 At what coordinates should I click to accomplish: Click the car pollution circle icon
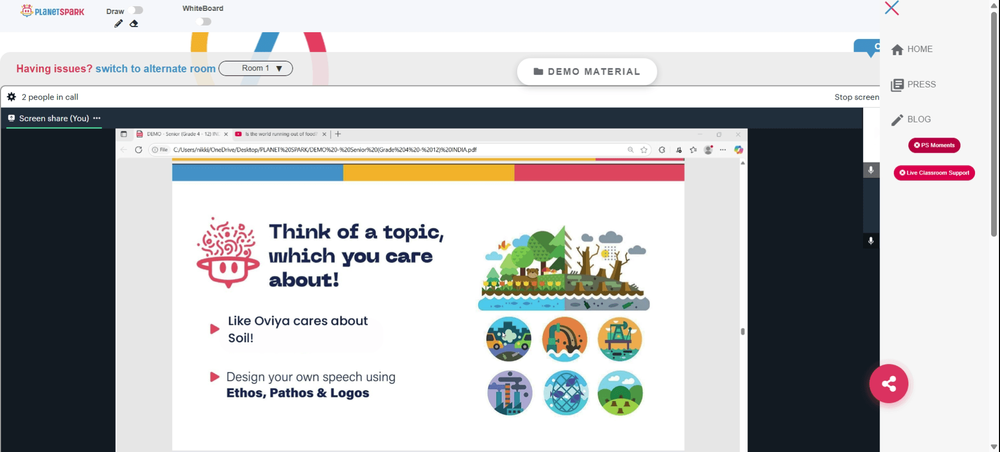pos(509,339)
